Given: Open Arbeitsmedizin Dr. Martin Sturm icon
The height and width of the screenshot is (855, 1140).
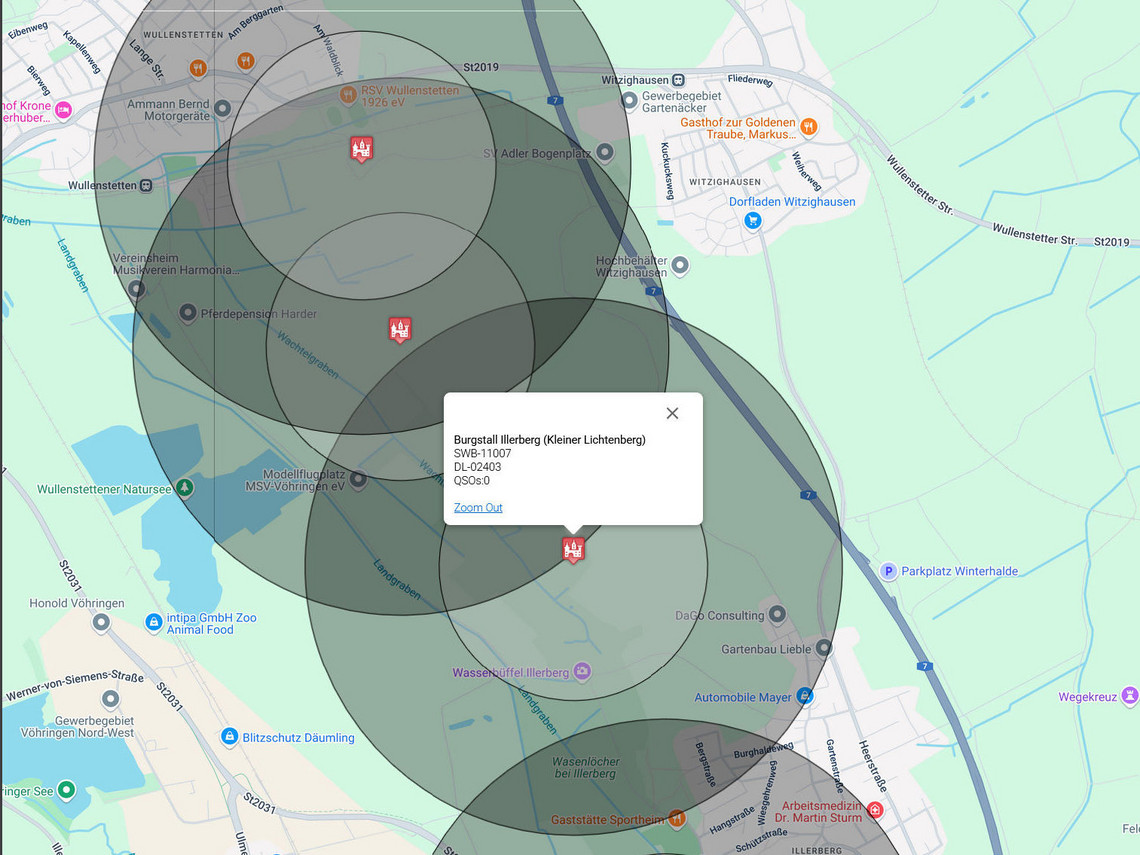Looking at the screenshot, I should (875, 810).
